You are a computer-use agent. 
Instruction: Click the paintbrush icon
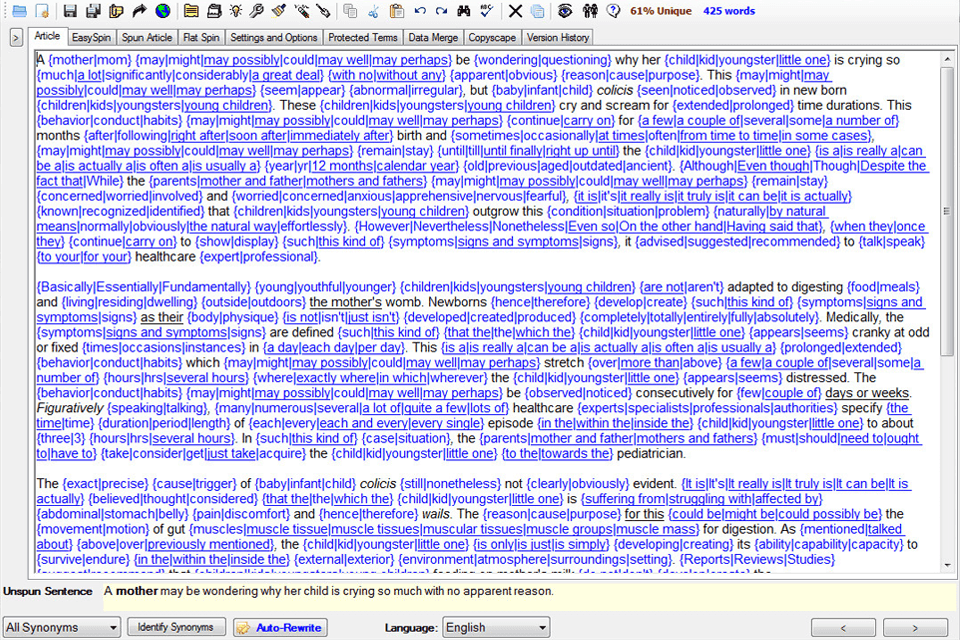pyautogui.click(x=279, y=10)
